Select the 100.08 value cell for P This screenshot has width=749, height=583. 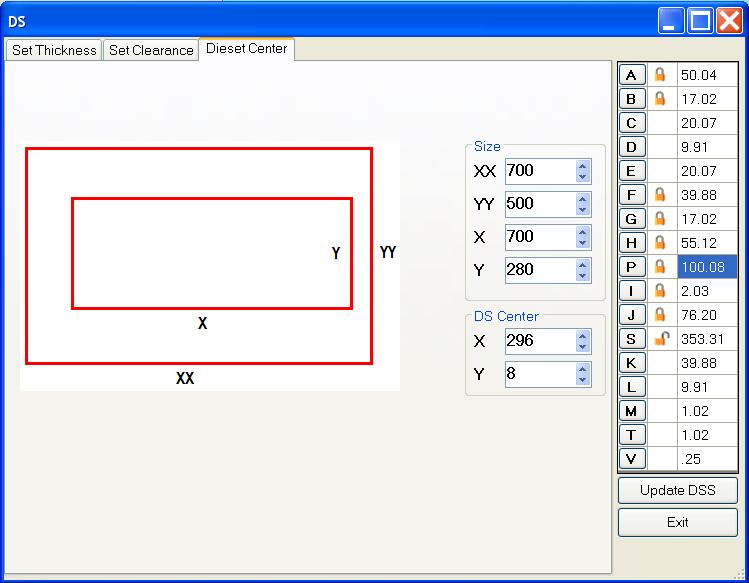click(707, 267)
